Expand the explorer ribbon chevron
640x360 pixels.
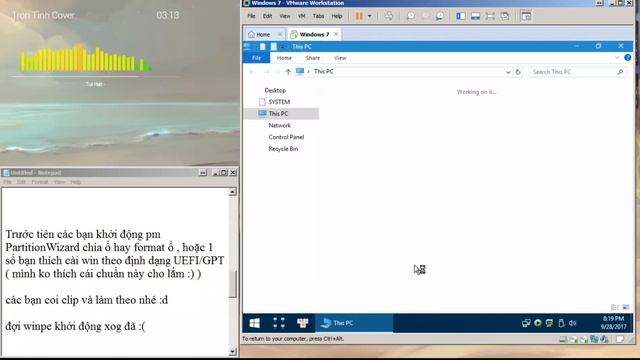[617, 58]
